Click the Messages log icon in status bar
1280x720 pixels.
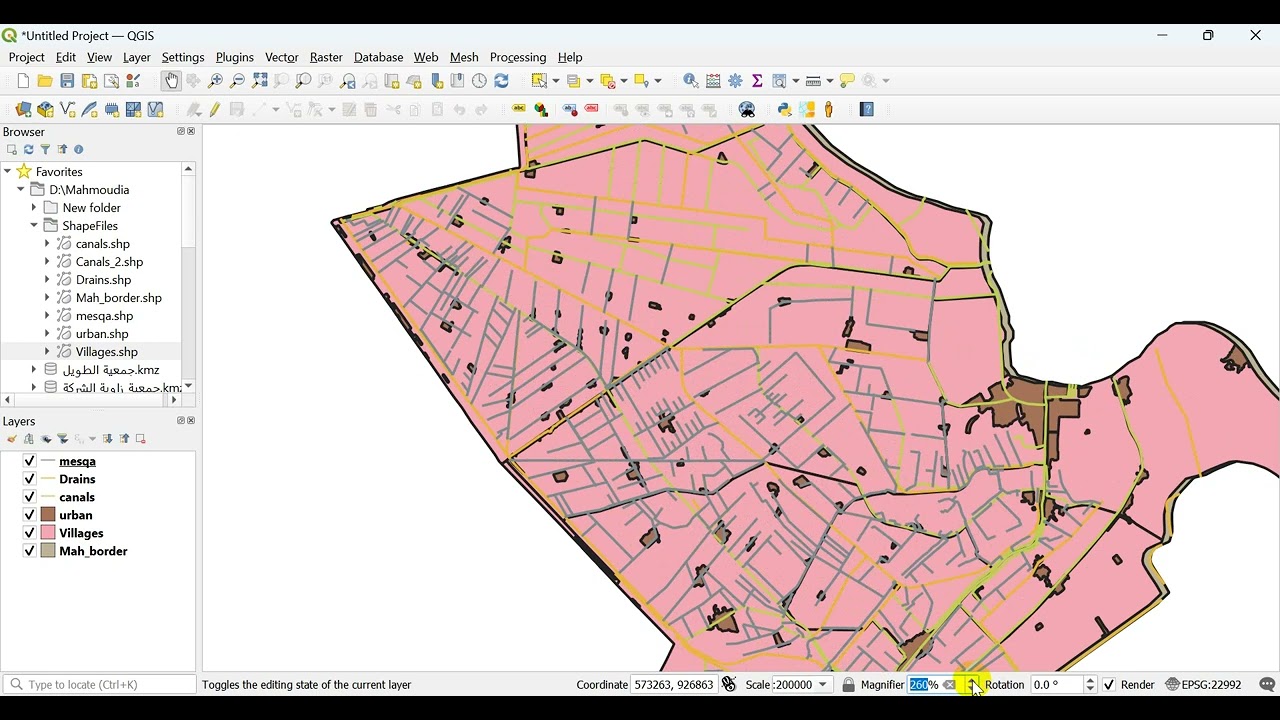pyautogui.click(x=1267, y=685)
